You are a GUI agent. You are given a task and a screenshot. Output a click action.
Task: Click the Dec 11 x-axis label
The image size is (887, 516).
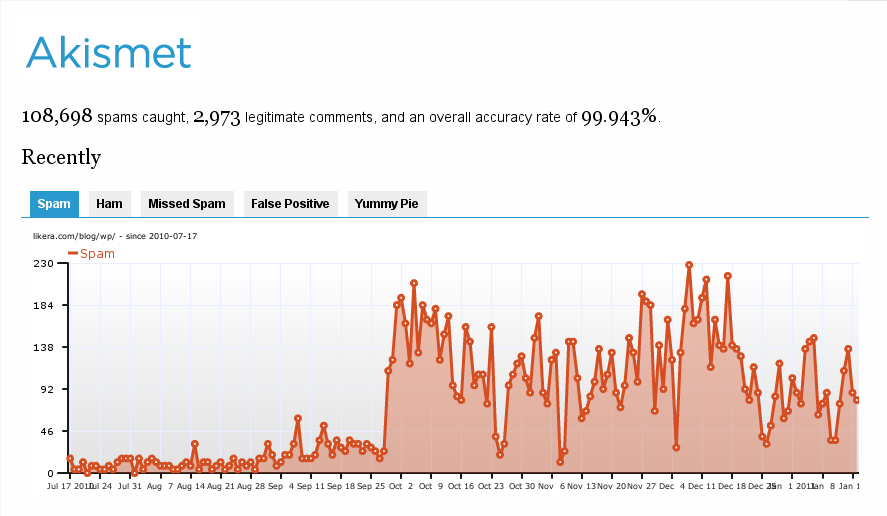coord(702,486)
